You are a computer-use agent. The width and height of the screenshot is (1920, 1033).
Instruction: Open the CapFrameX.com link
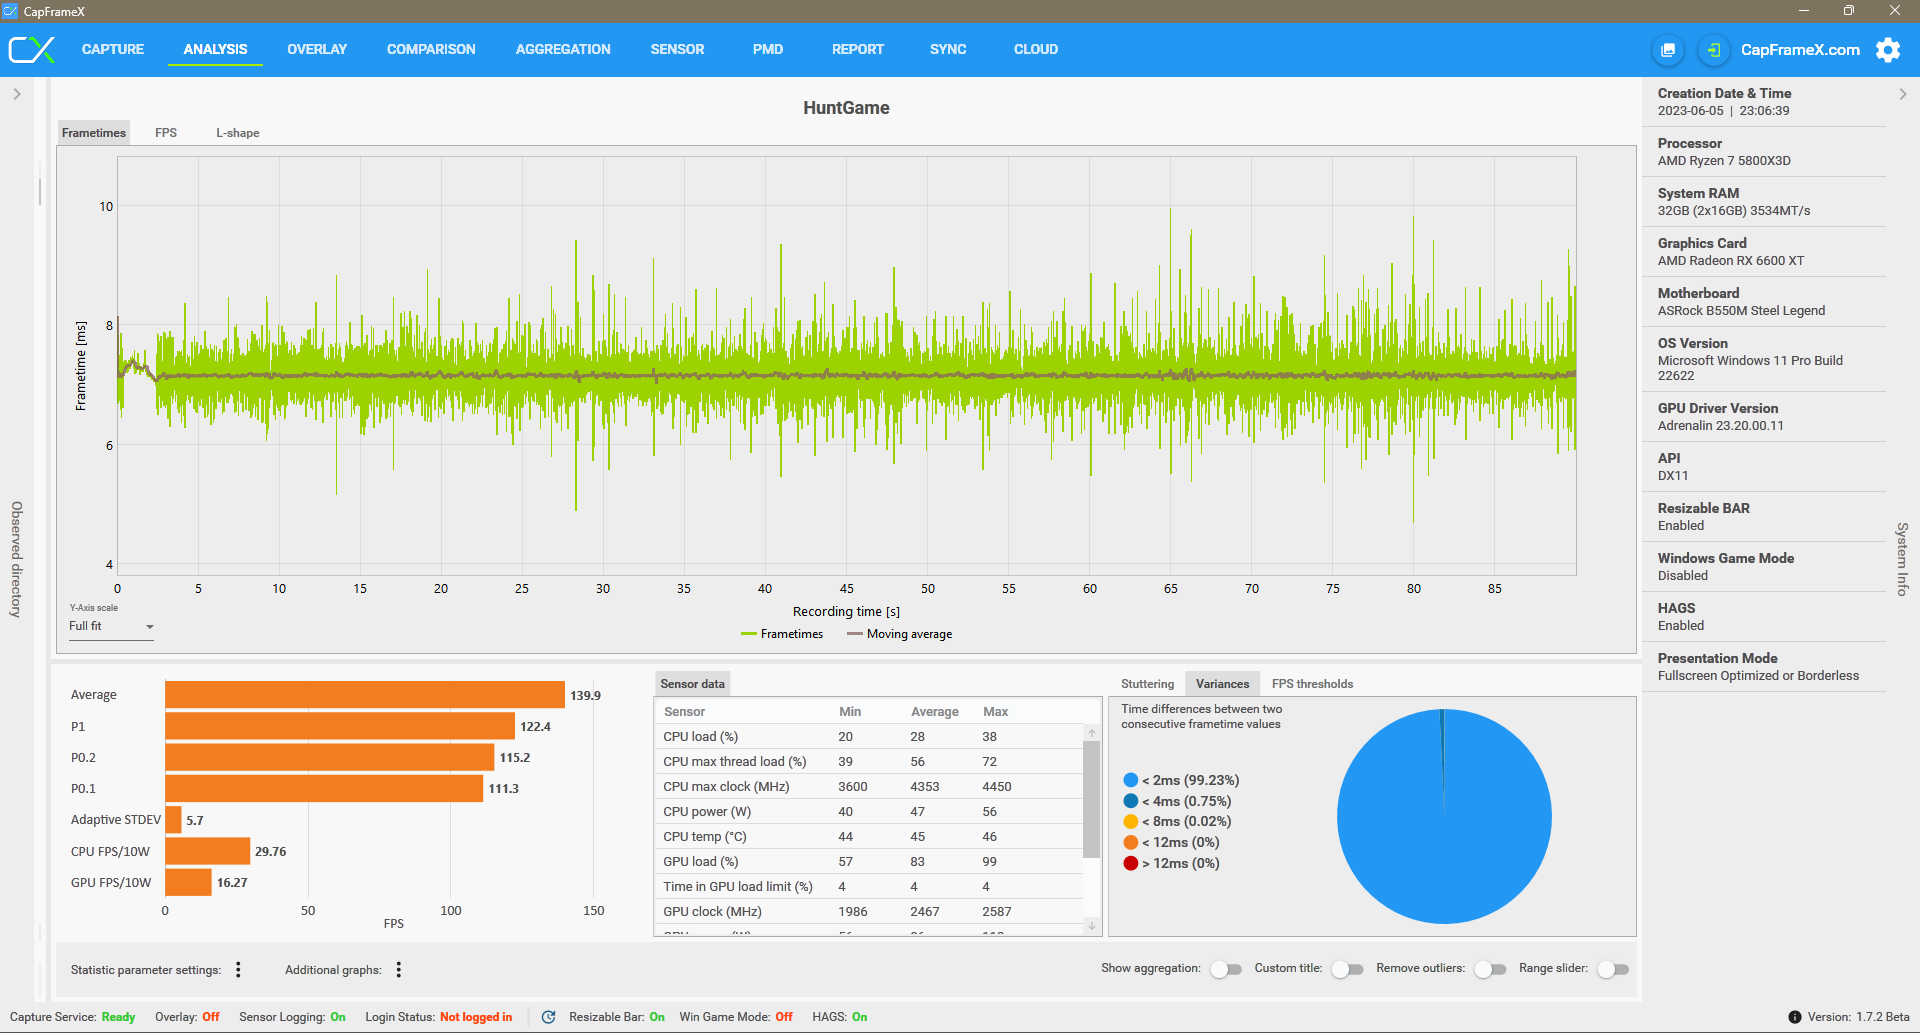click(x=1800, y=50)
